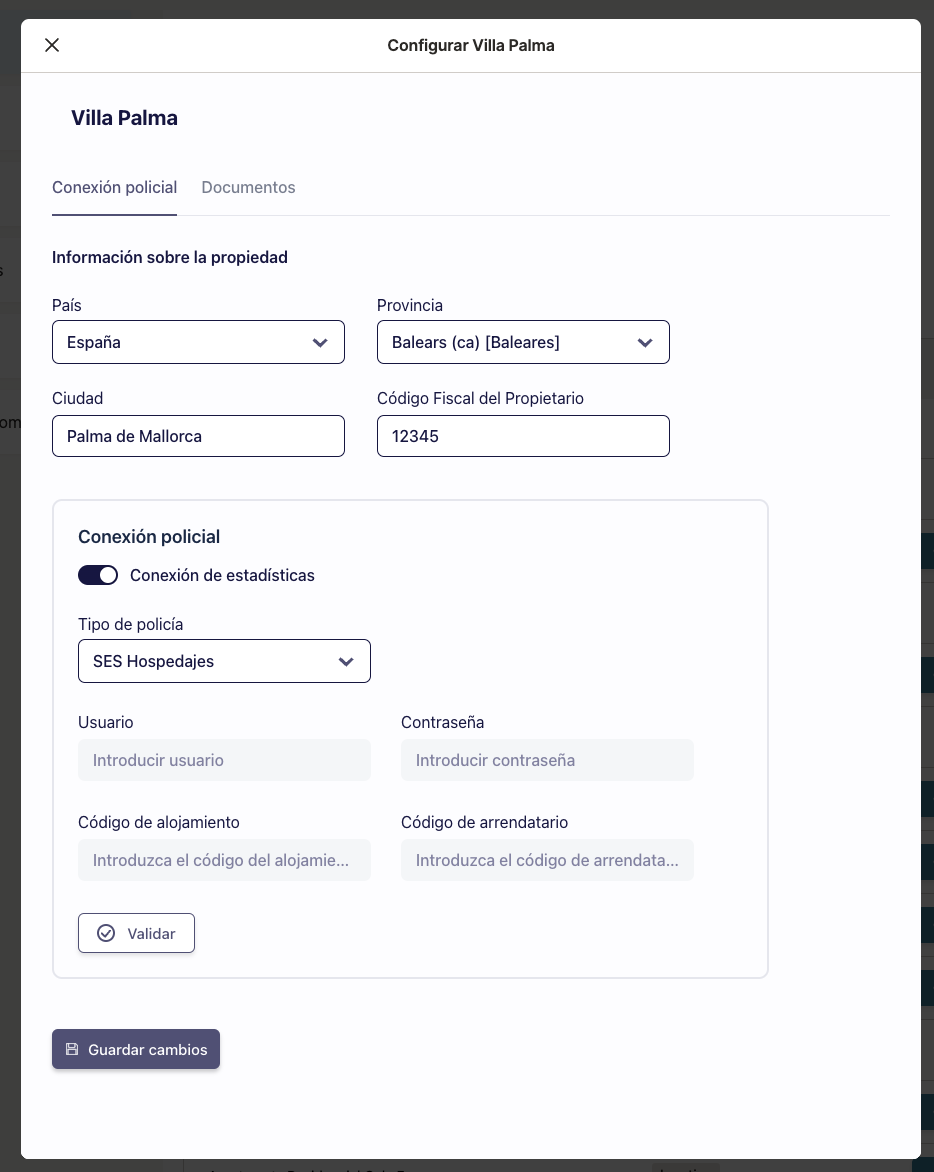934x1172 pixels.
Task: Open the Provincia dropdown showing Balears
Action: tap(523, 342)
